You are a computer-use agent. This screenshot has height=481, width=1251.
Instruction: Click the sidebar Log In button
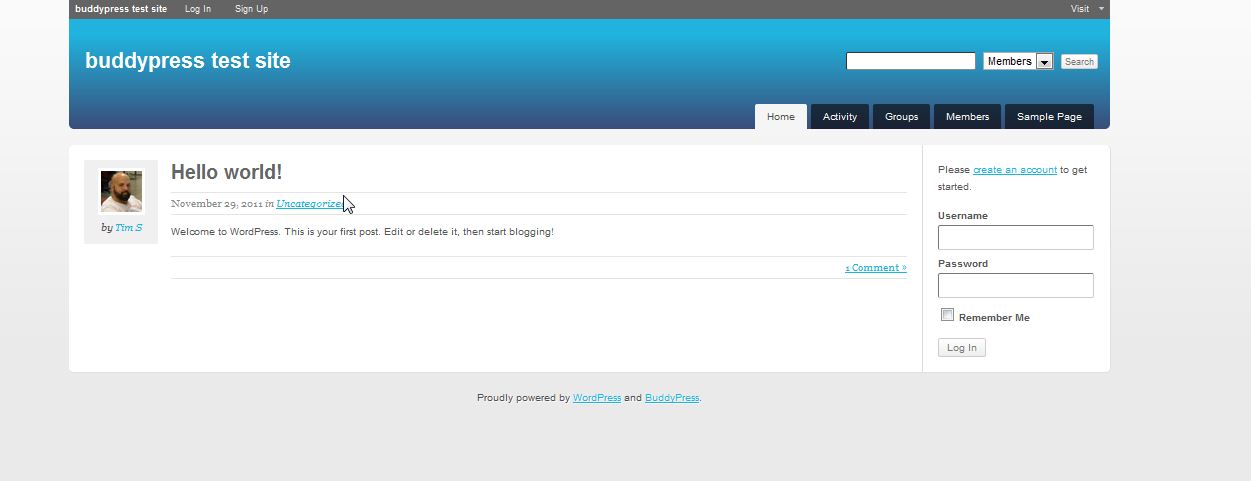tap(962, 348)
